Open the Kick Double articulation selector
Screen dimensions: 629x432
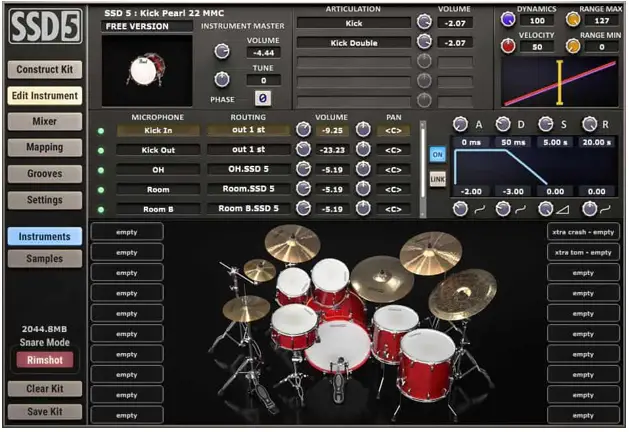click(354, 43)
